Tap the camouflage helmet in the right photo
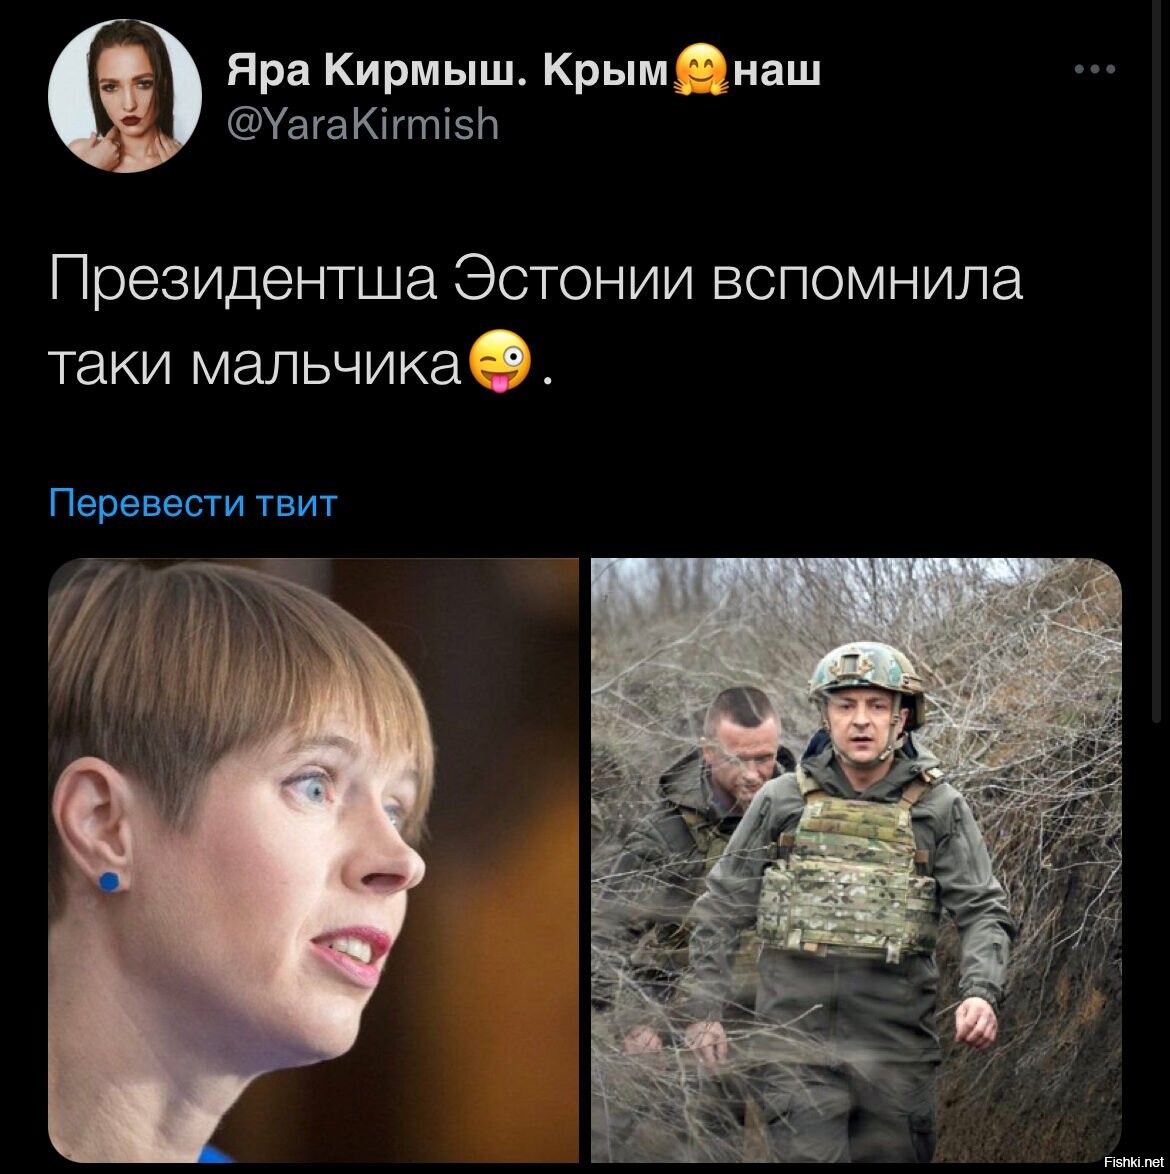Image resolution: width=1170 pixels, height=1174 pixels. tap(866, 676)
